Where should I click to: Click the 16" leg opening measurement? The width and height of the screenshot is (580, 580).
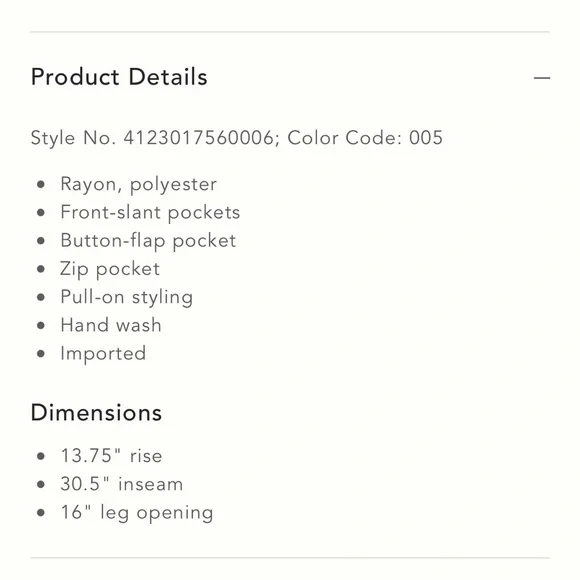click(136, 513)
